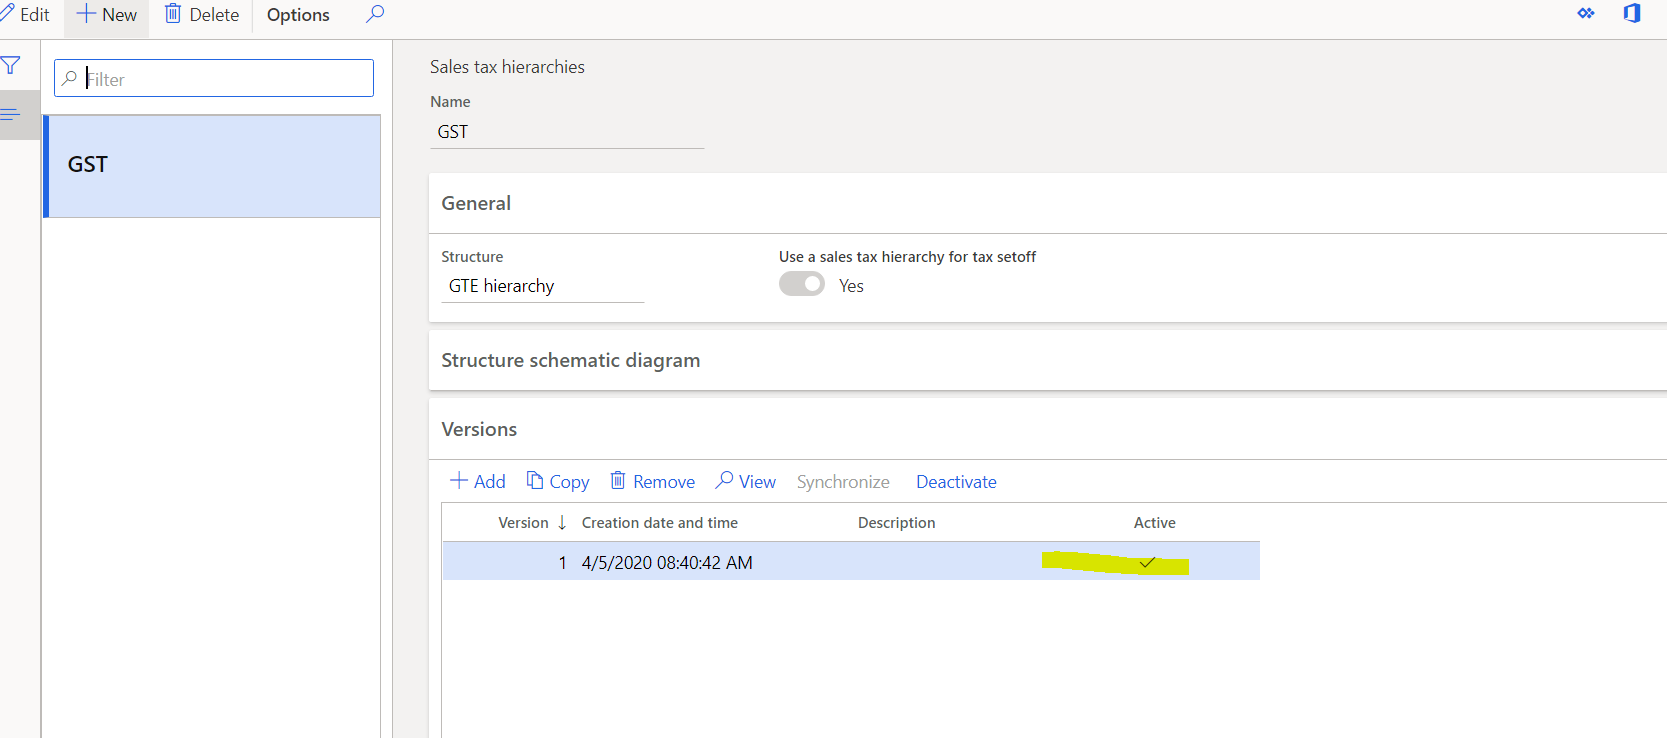Open the Options menu

tap(298, 15)
